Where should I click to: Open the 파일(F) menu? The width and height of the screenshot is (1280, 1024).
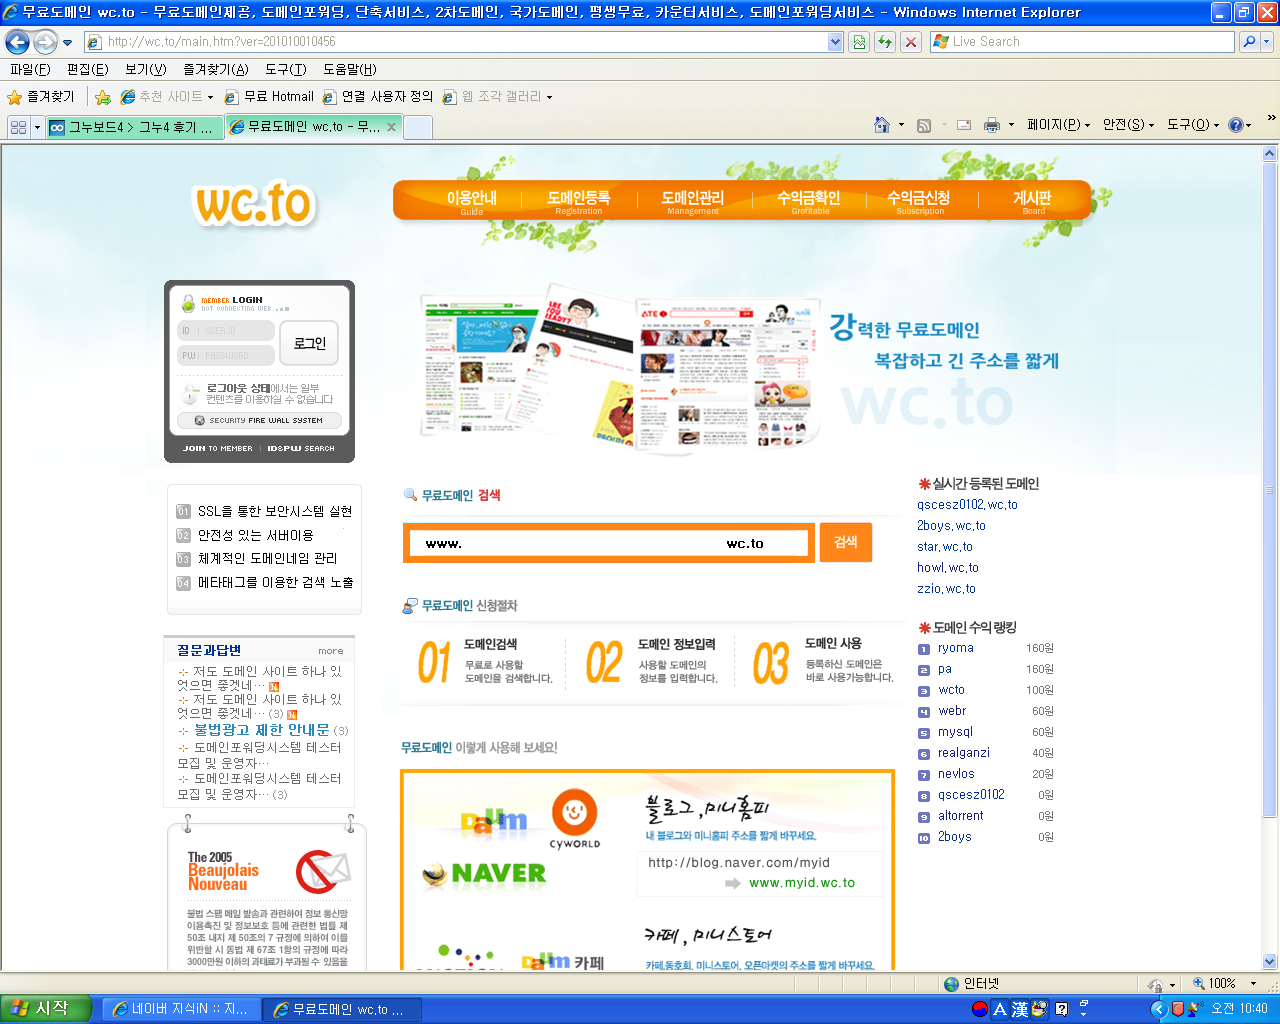pyautogui.click(x=30, y=70)
